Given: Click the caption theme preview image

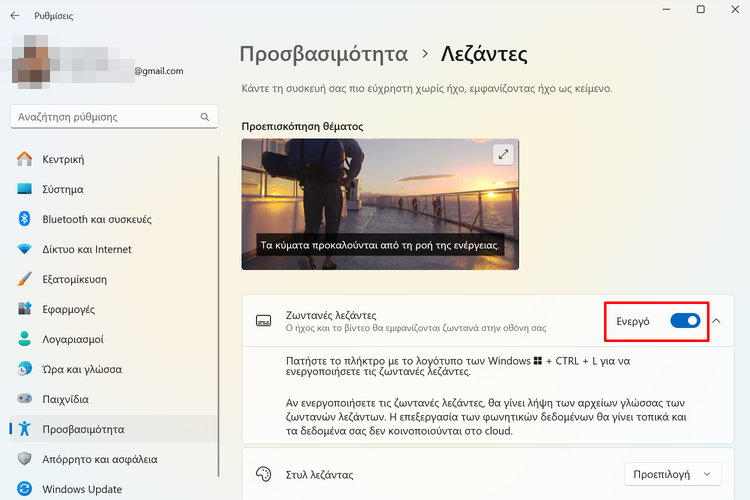Looking at the screenshot, I should [380, 204].
